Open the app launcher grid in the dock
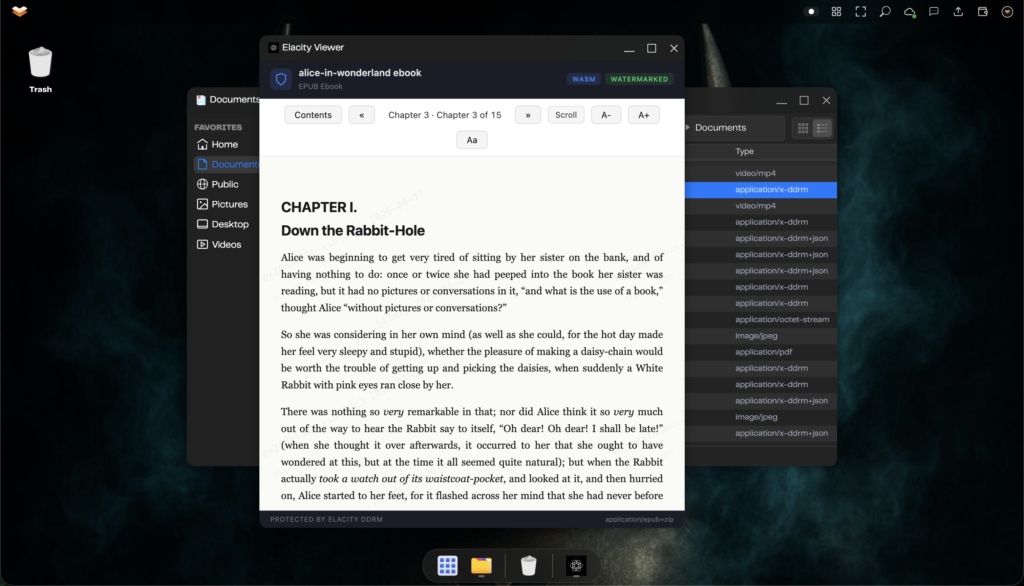 coord(448,566)
